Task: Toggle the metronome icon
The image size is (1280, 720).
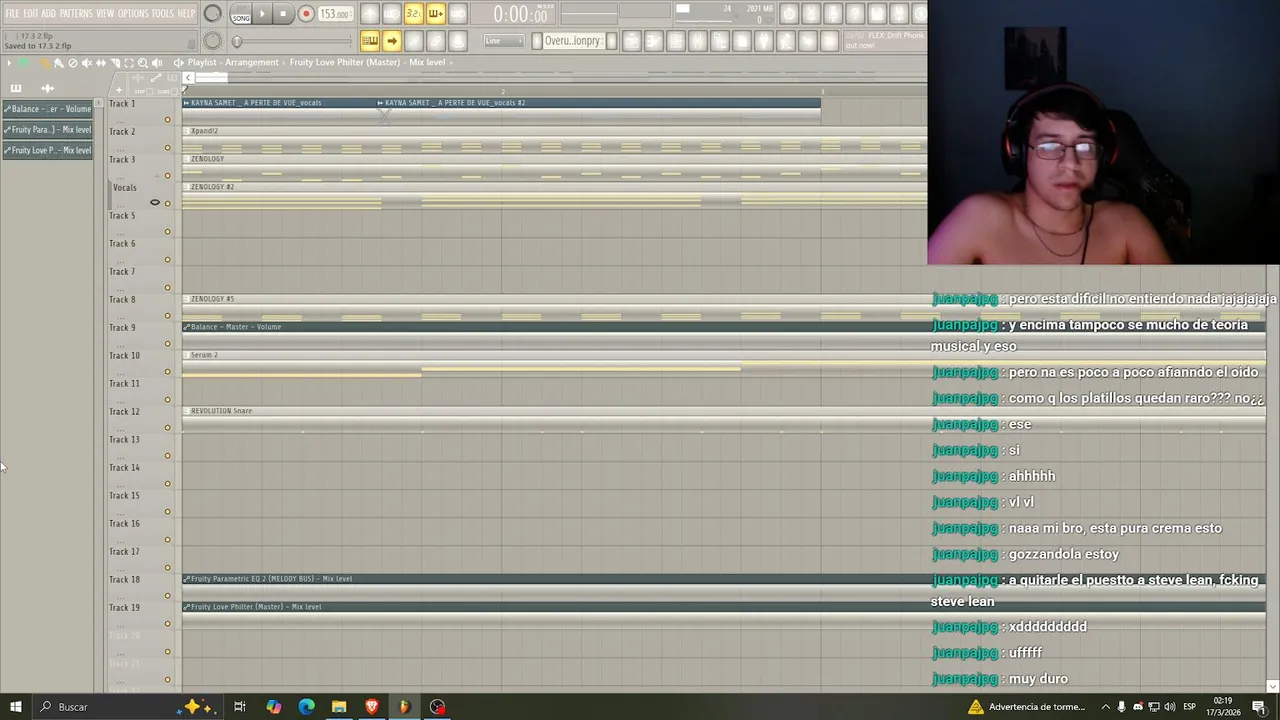Action: point(369,14)
